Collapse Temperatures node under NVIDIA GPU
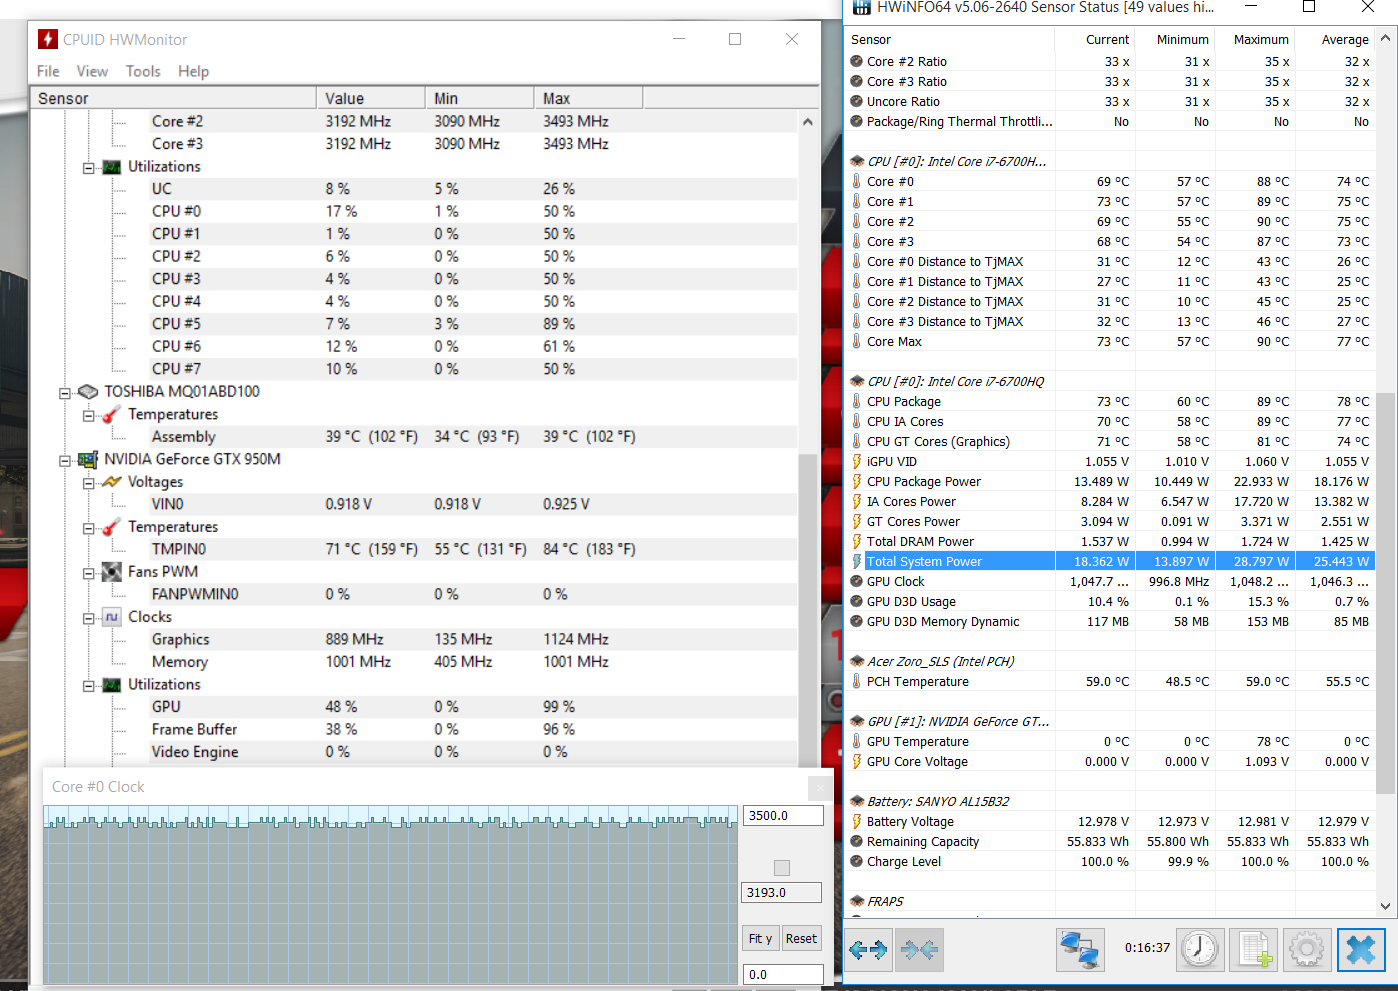Viewport: 1398px width, 991px height. click(89, 528)
